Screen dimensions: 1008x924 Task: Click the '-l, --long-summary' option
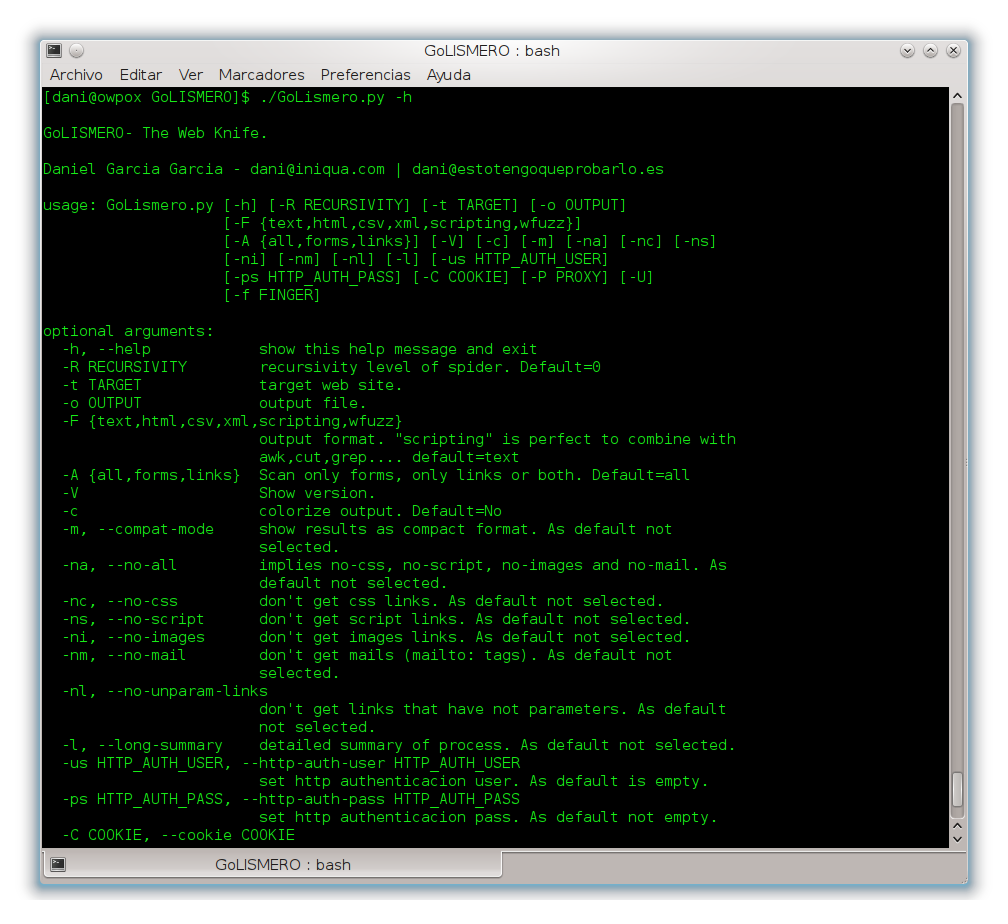pos(143,745)
